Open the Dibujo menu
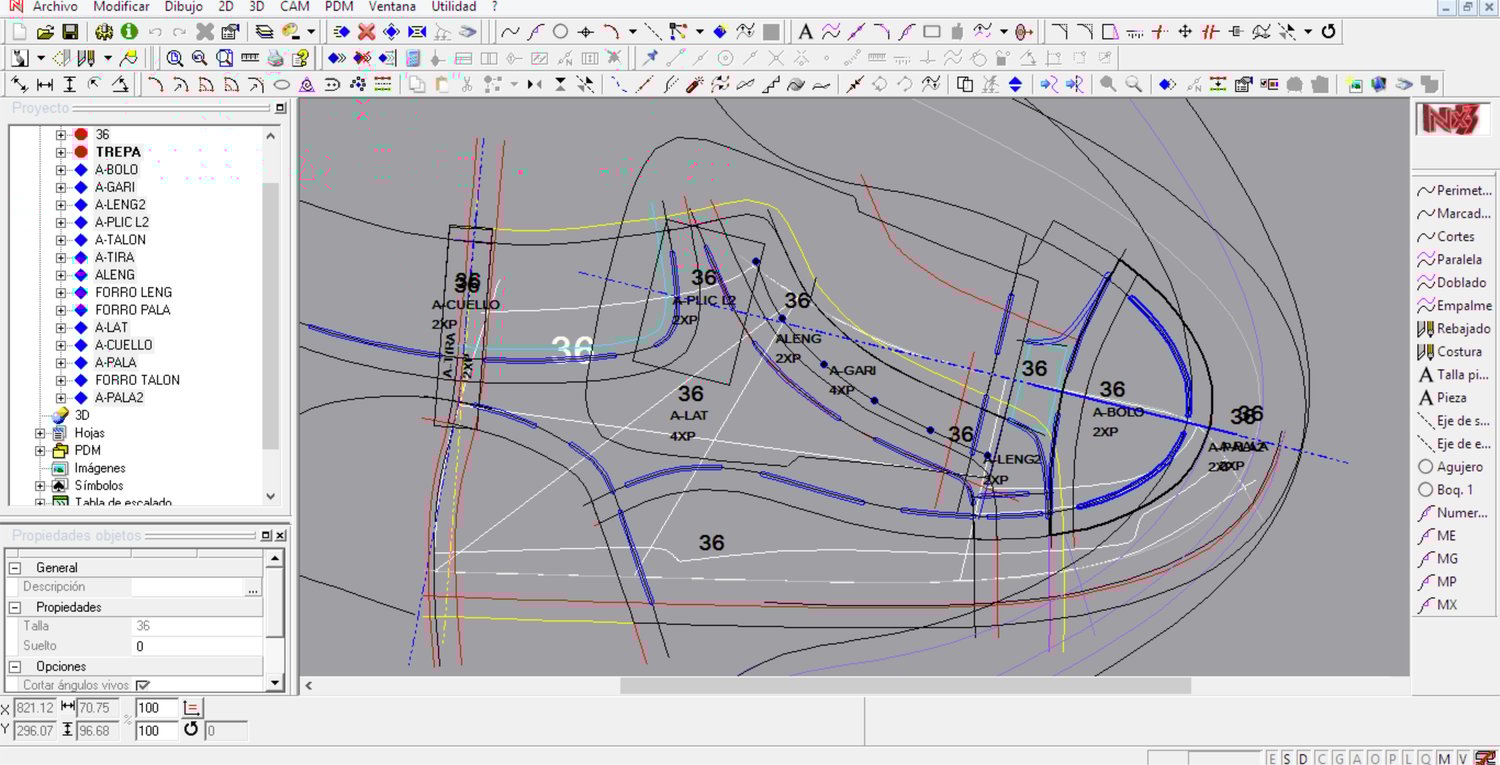The height and width of the screenshot is (765, 1500). (183, 7)
